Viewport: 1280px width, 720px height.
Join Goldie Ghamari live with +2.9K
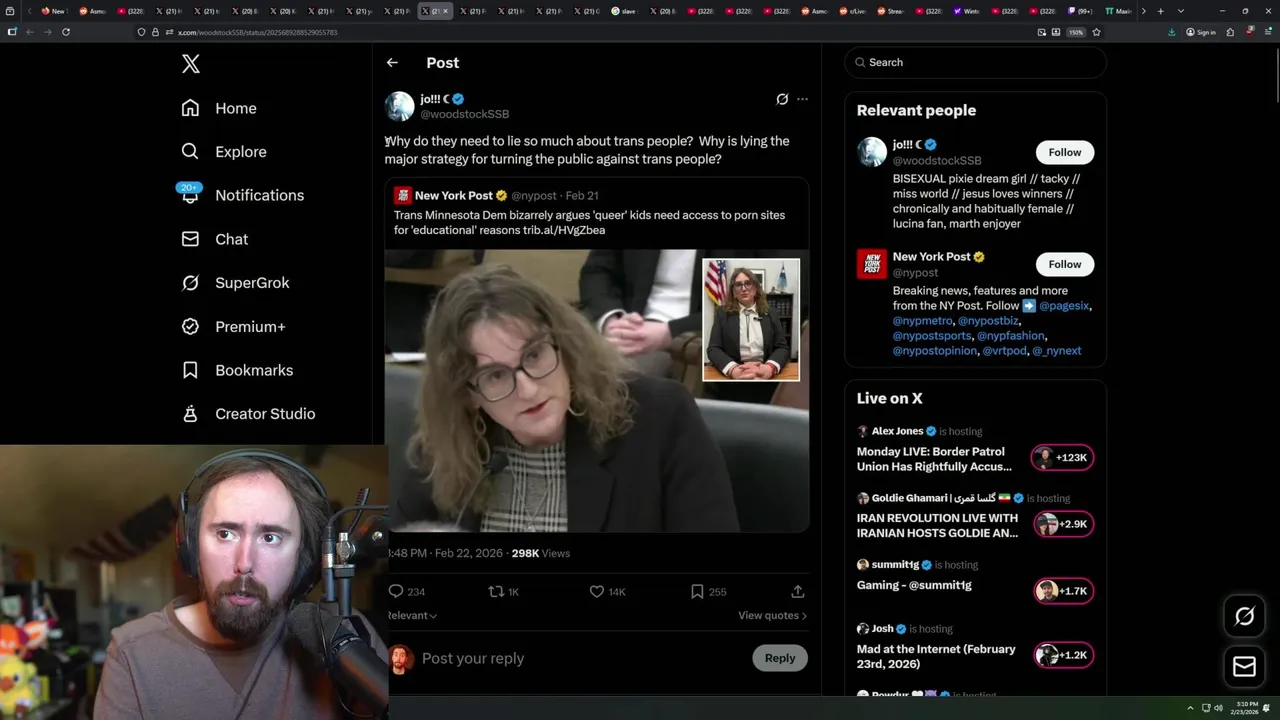pyautogui.click(x=1062, y=524)
